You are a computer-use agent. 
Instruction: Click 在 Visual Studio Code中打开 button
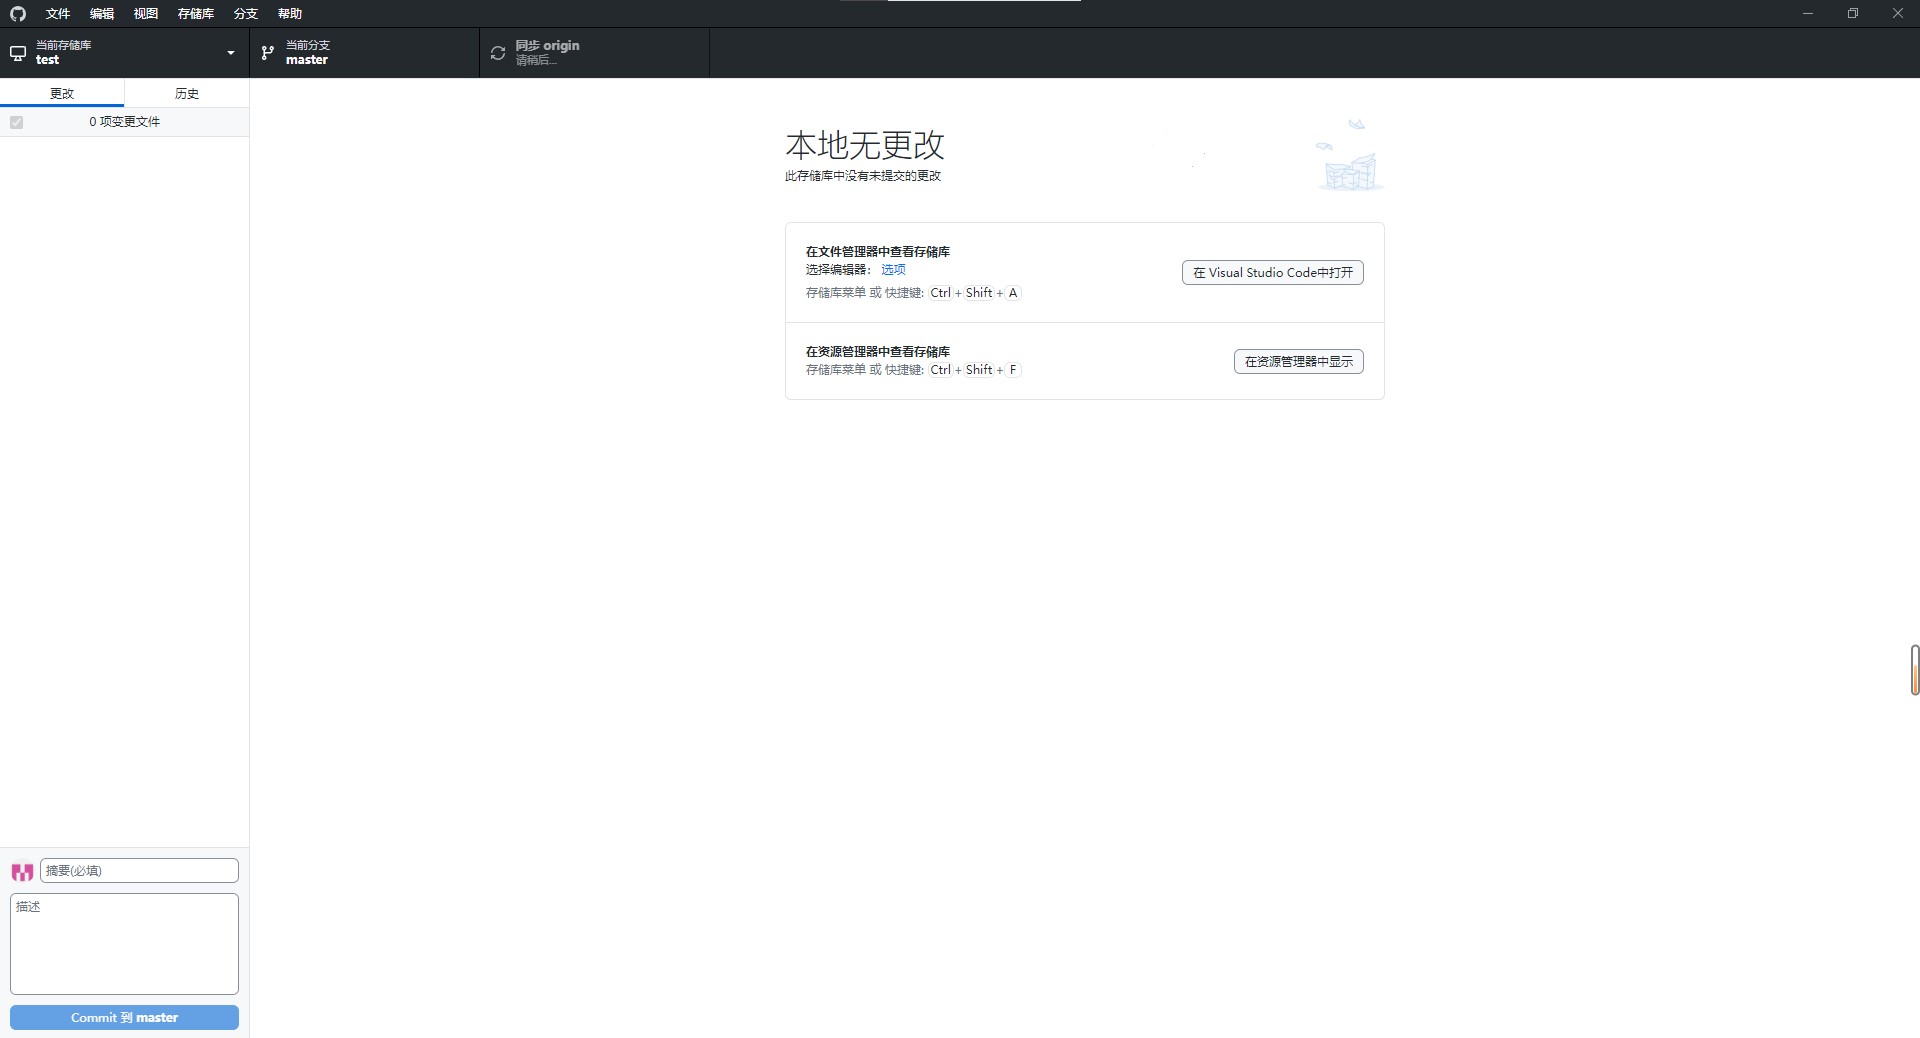pyautogui.click(x=1272, y=273)
